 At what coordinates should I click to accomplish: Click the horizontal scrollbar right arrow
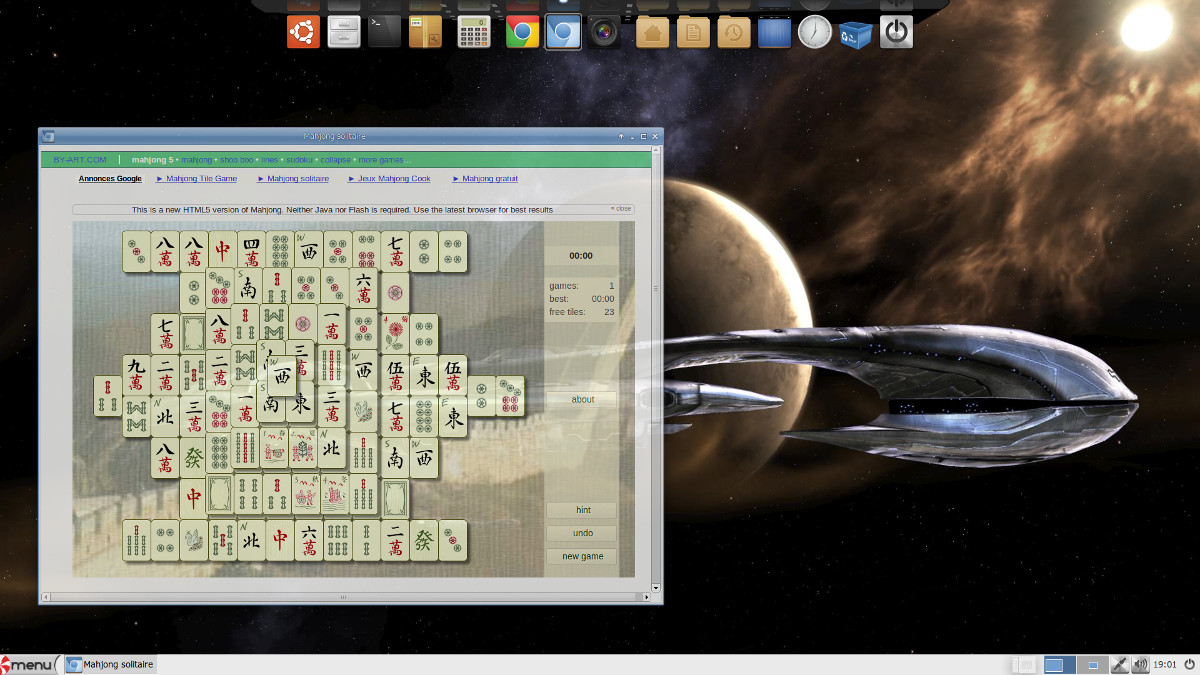[x=646, y=597]
